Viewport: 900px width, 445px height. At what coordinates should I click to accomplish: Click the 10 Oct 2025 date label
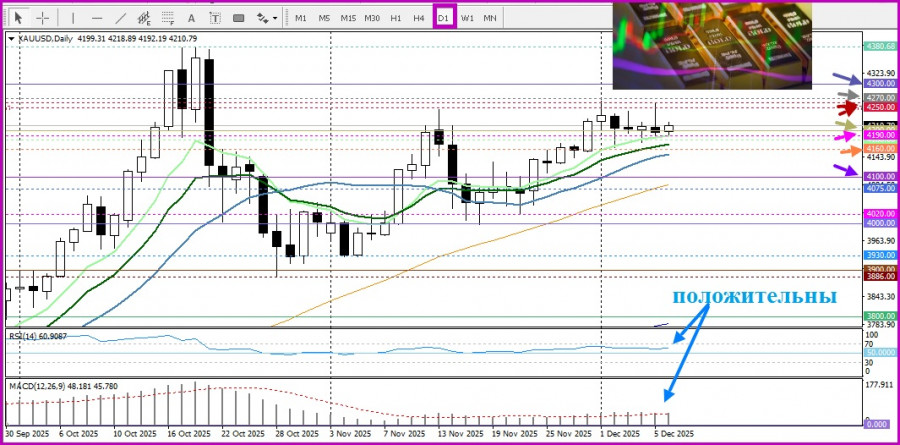click(x=135, y=434)
